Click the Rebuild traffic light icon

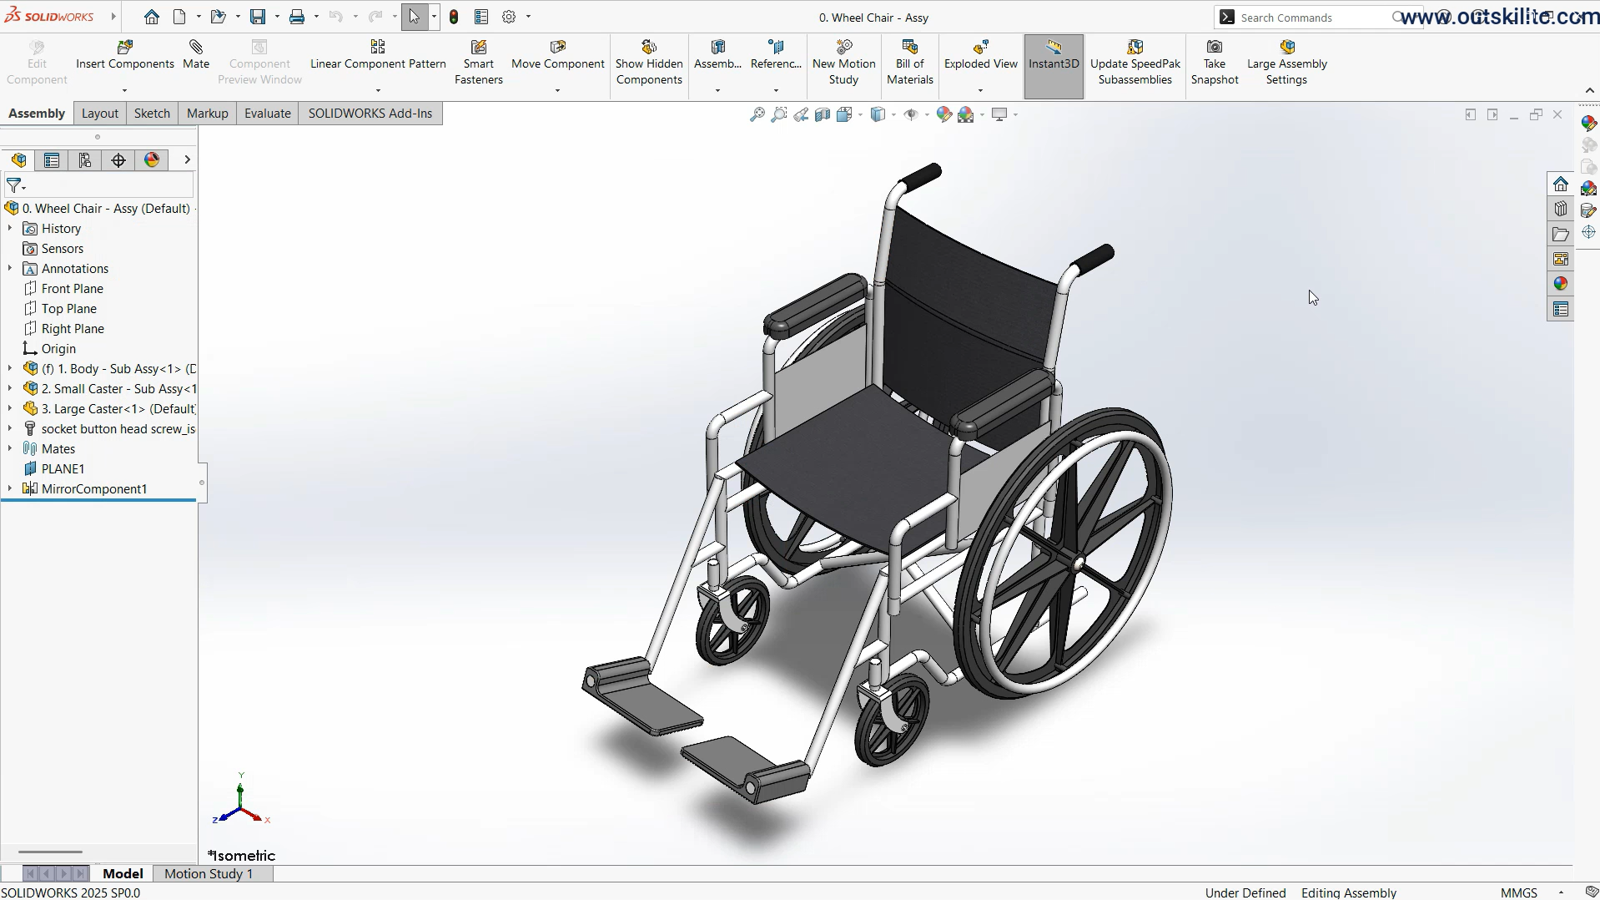[454, 17]
